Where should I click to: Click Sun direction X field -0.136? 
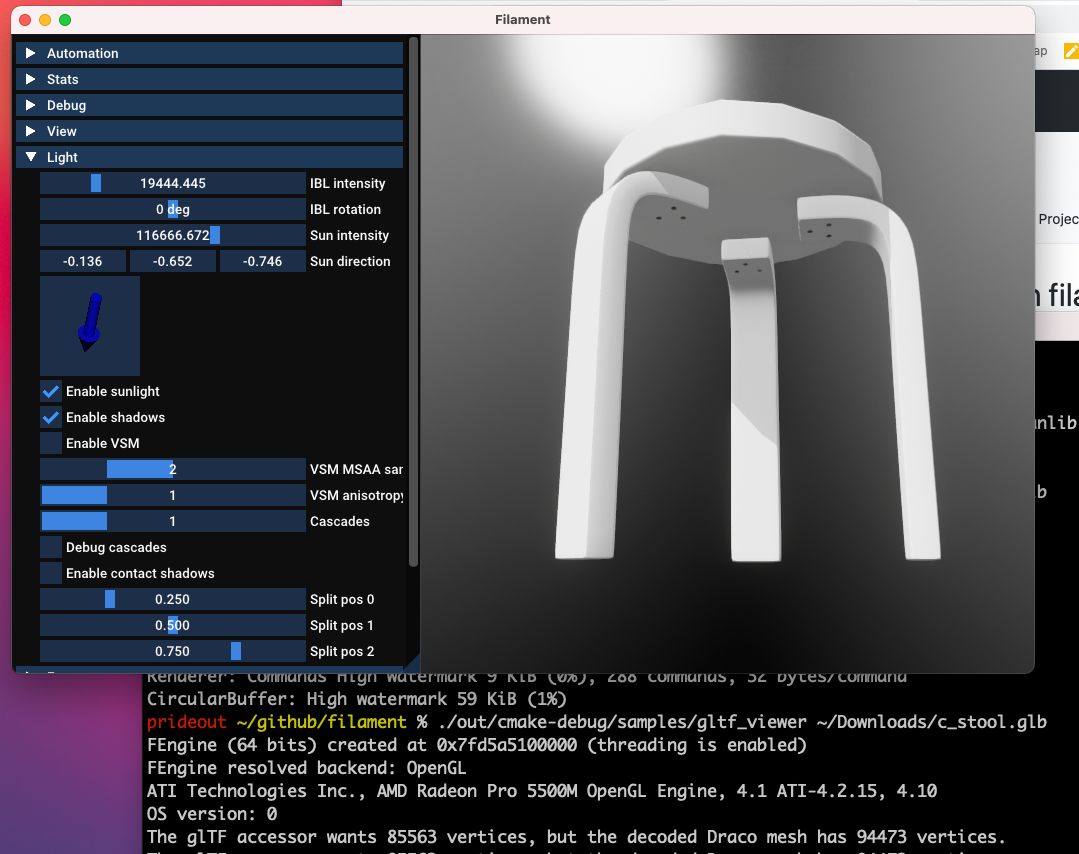[x=83, y=261]
